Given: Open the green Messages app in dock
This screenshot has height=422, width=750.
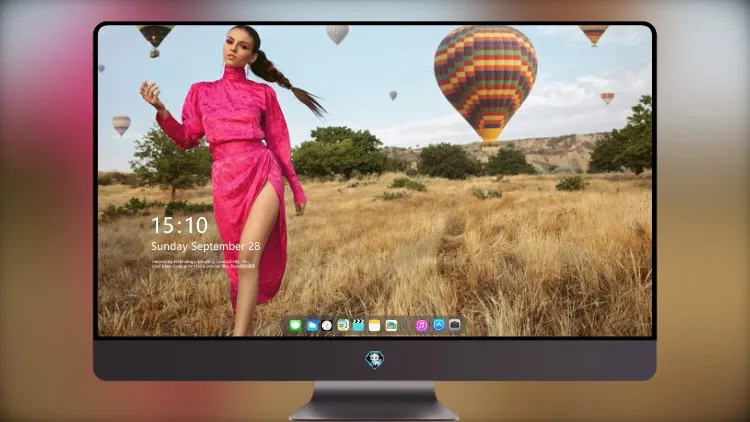Looking at the screenshot, I should coord(295,325).
